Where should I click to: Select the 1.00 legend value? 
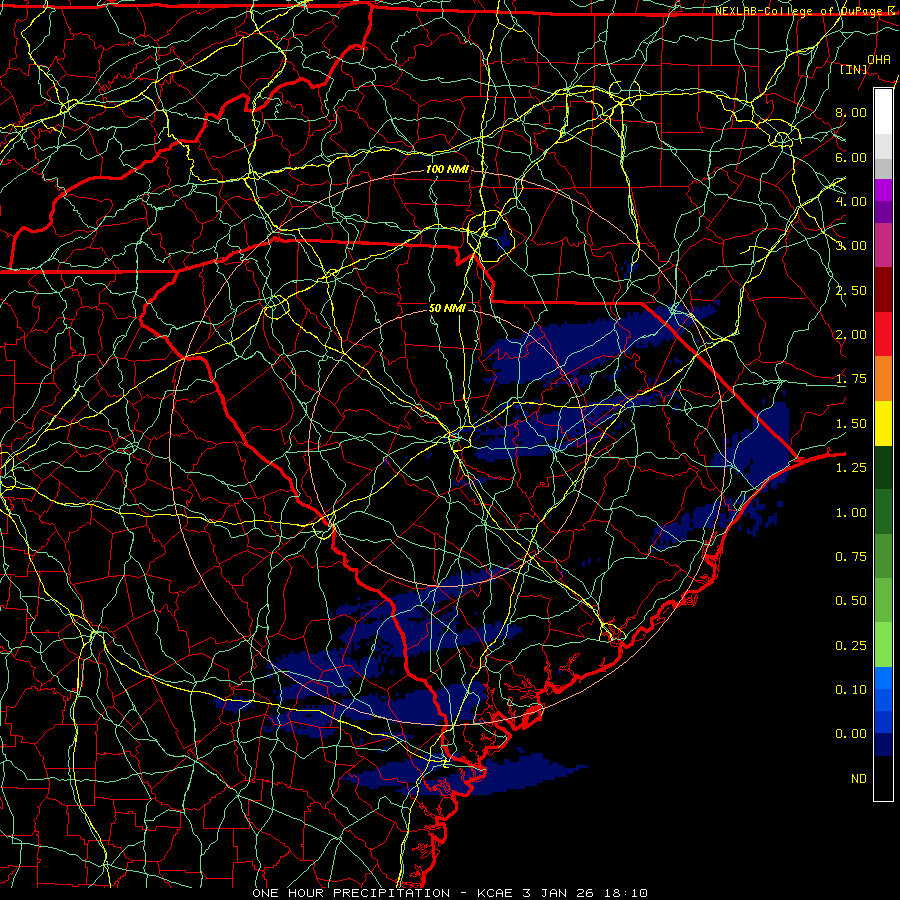click(x=851, y=513)
